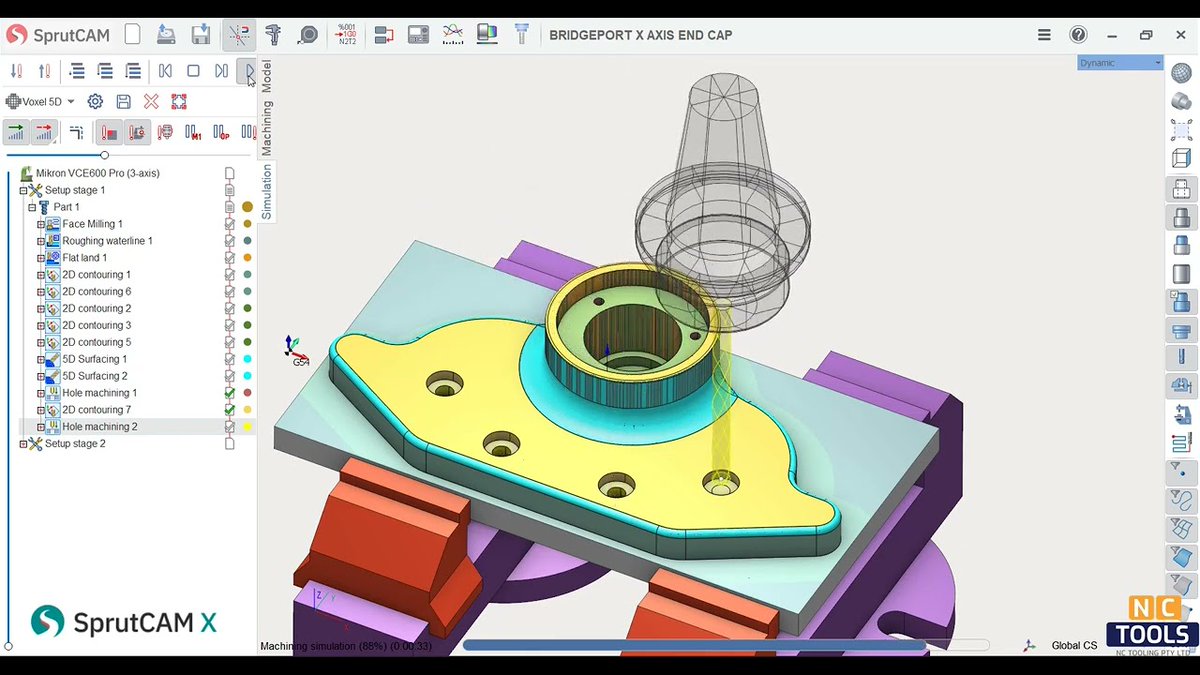Switch to the Machining tab
The height and width of the screenshot is (675, 1200).
(x=267, y=128)
